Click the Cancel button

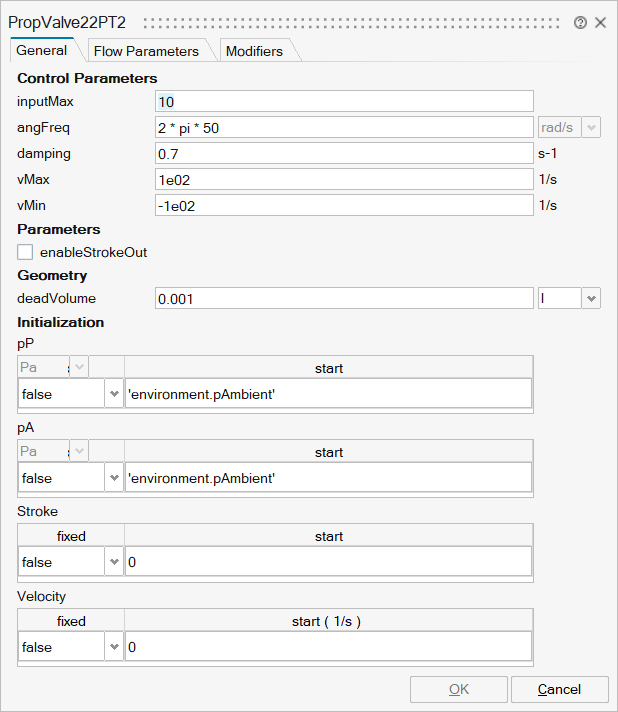pyautogui.click(x=559, y=689)
